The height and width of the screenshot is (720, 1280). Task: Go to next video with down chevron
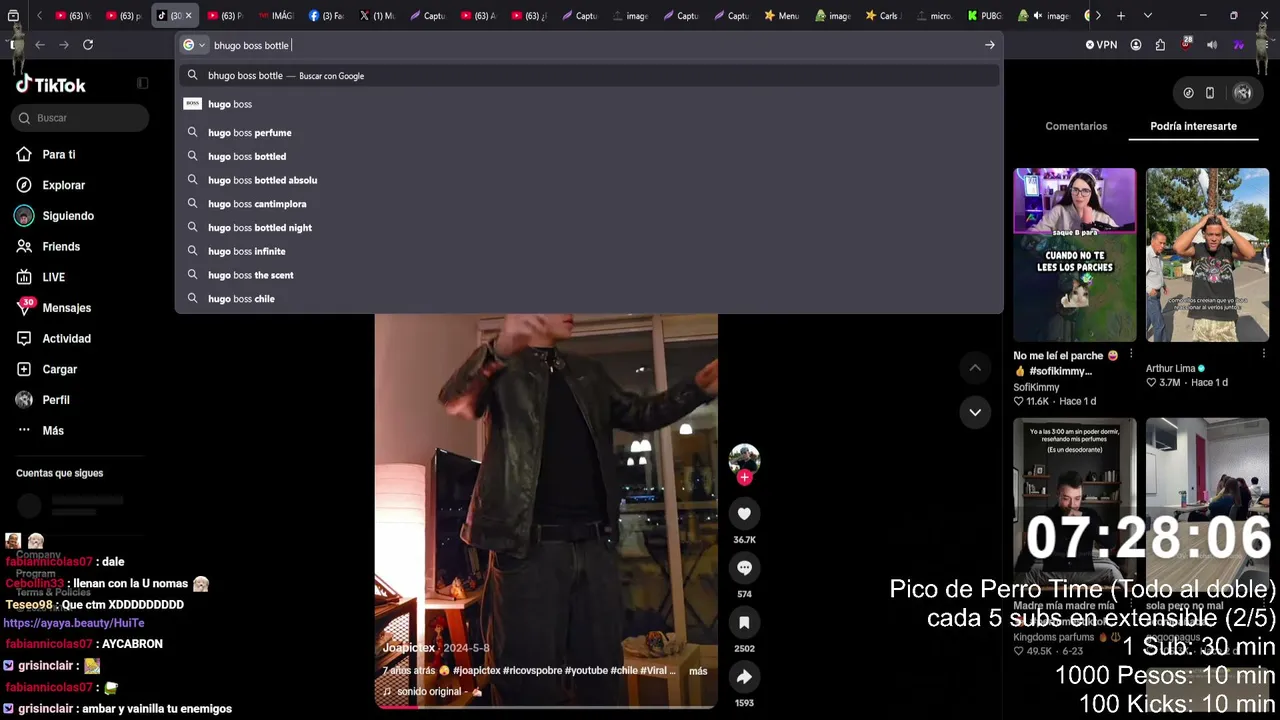click(x=975, y=412)
